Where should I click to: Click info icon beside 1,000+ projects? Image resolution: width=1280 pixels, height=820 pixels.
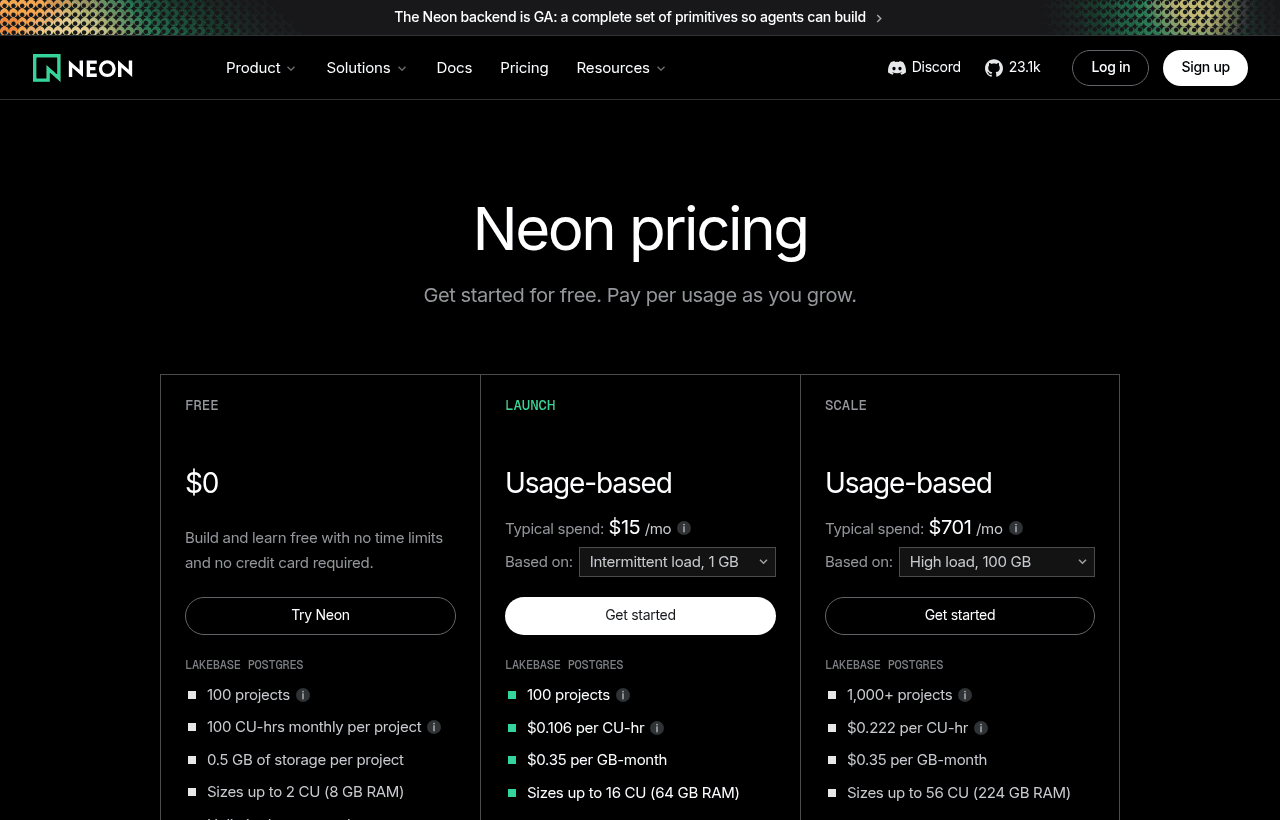pos(965,695)
